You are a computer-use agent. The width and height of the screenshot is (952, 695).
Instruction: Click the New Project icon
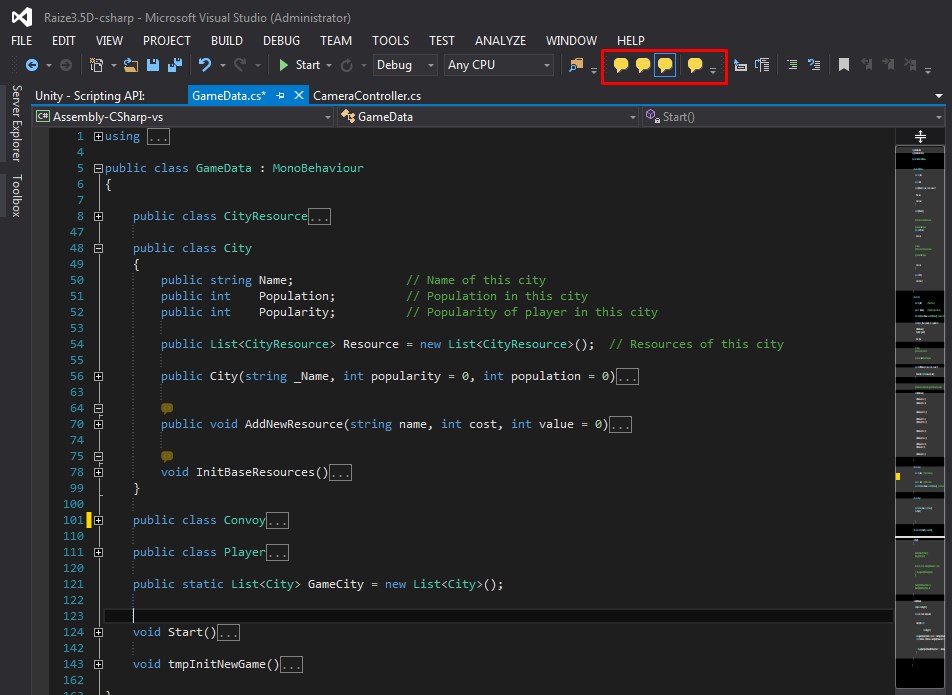[x=97, y=65]
